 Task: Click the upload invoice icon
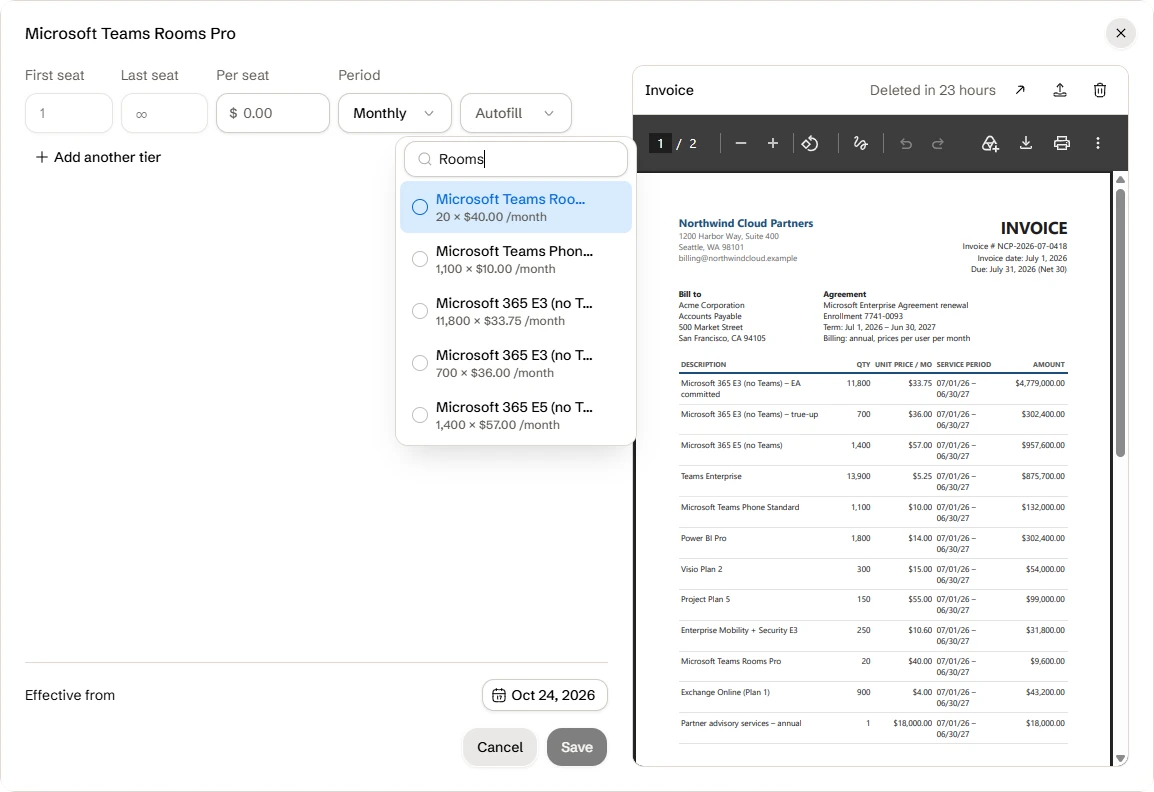1060,90
